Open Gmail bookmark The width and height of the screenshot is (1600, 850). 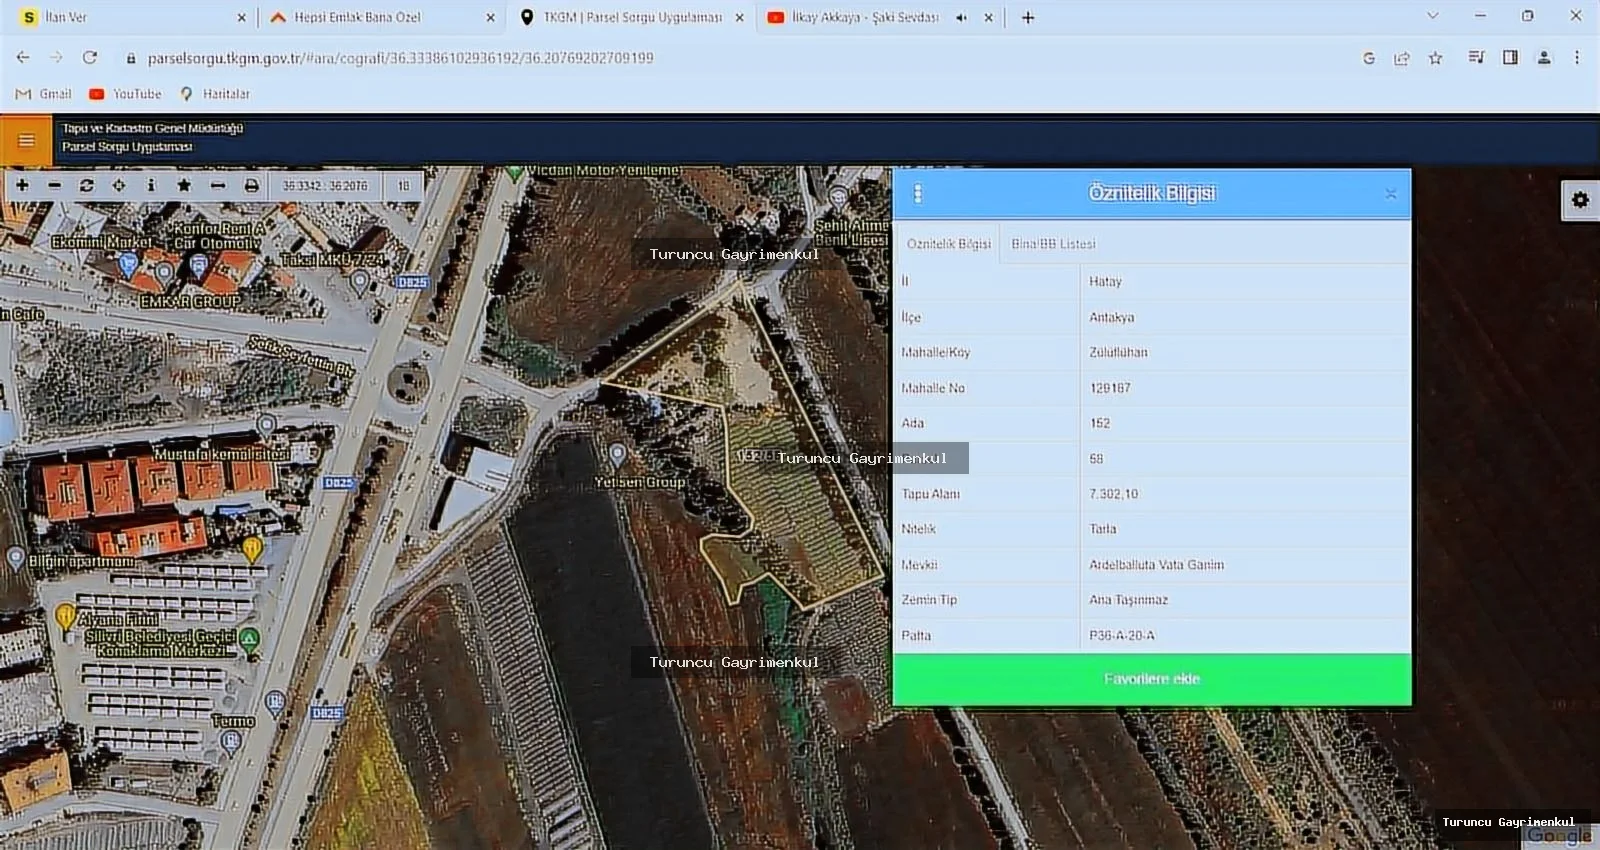[x=44, y=94]
